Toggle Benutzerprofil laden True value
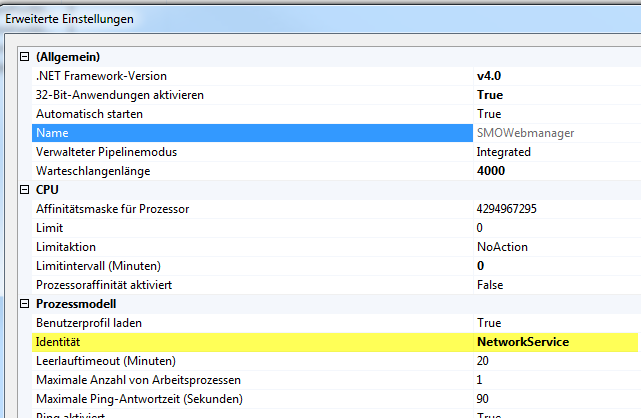The image size is (641, 418). coord(489,323)
